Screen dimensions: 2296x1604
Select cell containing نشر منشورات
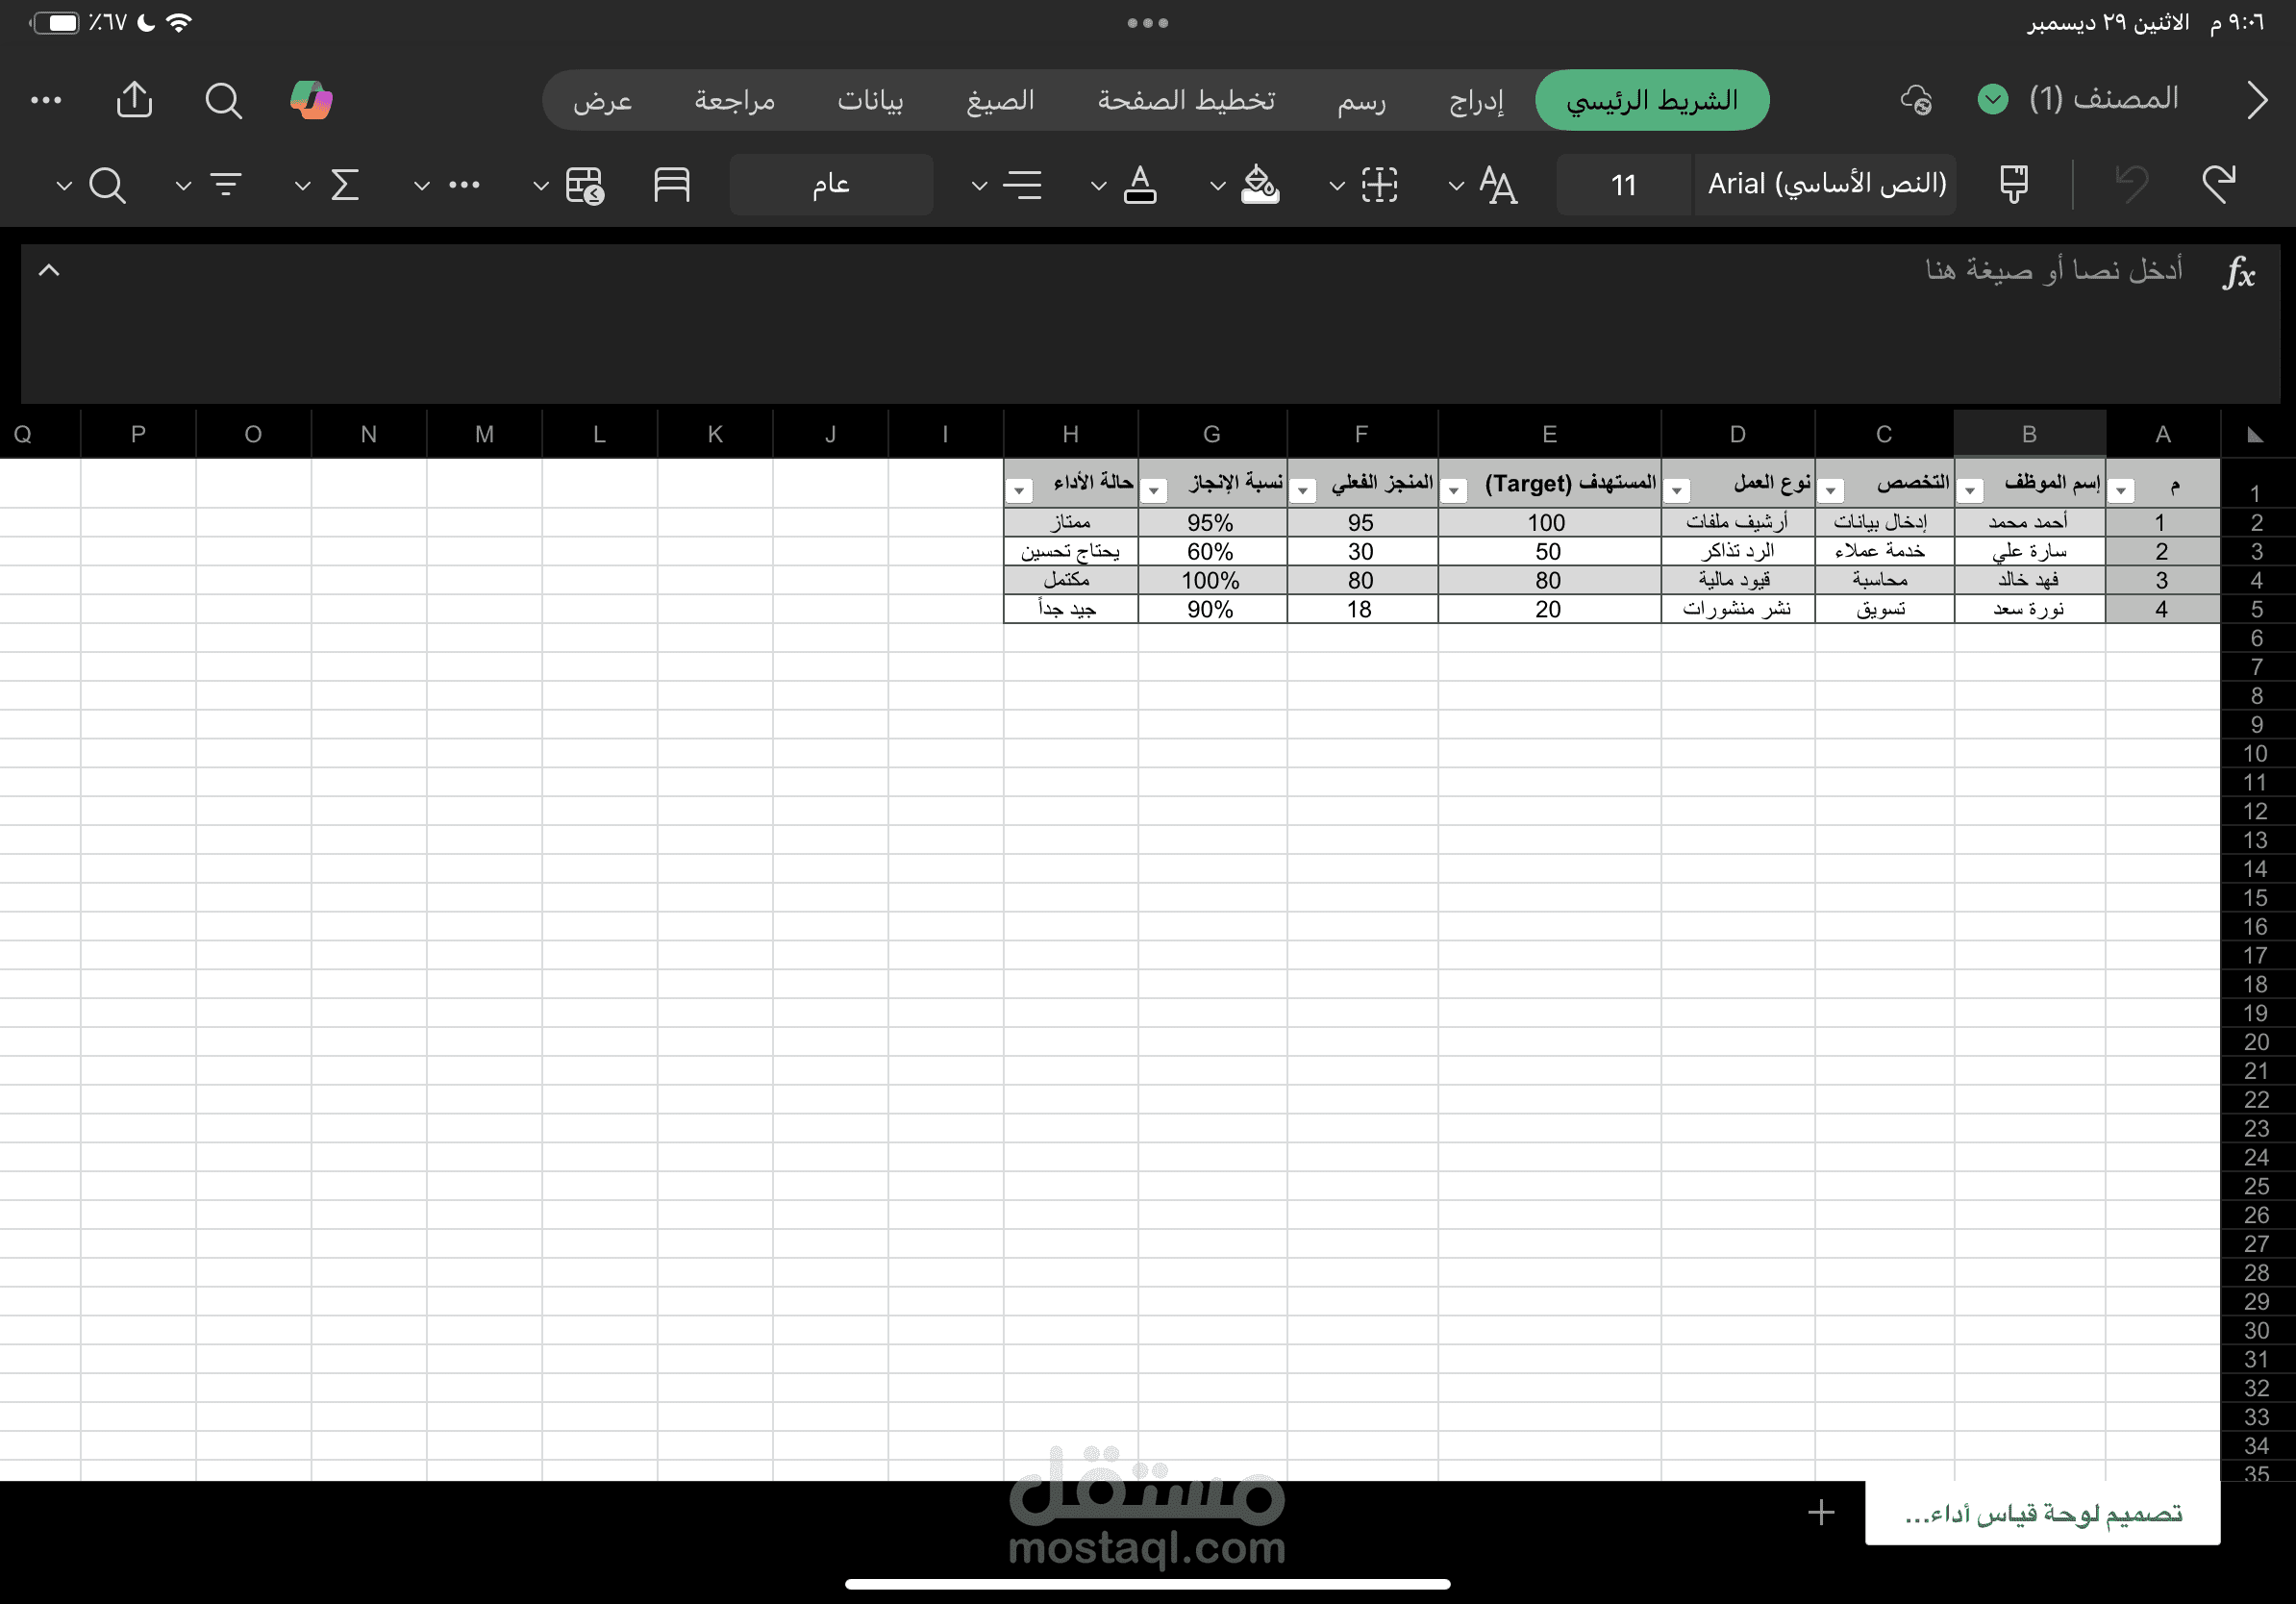pyautogui.click(x=1737, y=609)
